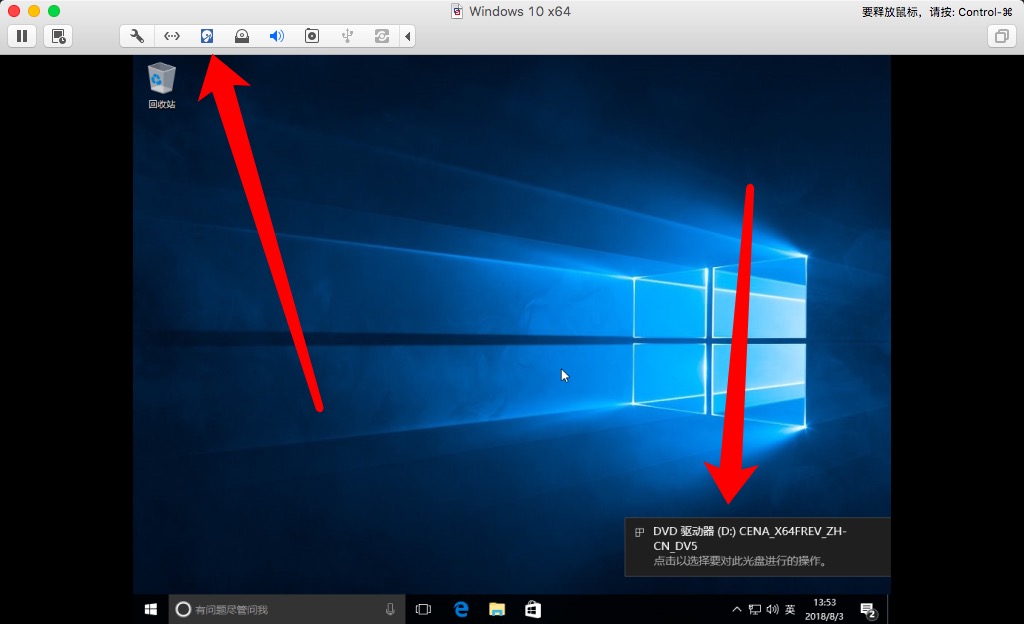Click the Show Desktop strip in taskbar
Screen dimensions: 1024x624
888,609
